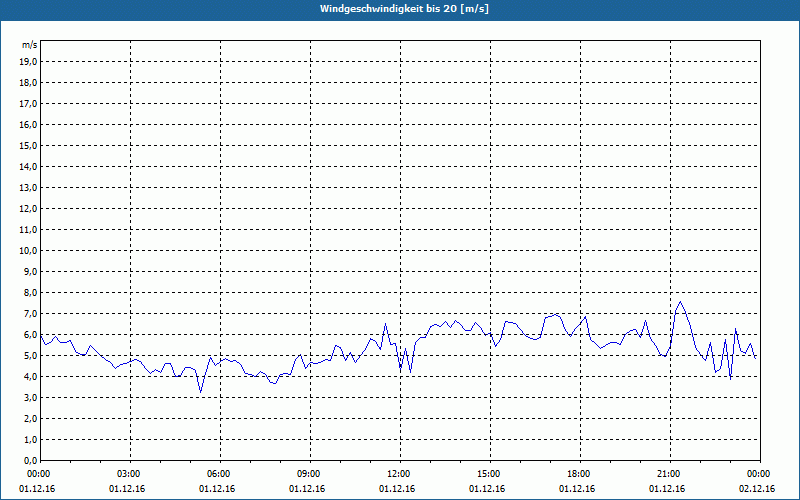Screen dimensions: 800x500
Task: Pick the '15,0' y-axis label
Action: (x=29, y=145)
